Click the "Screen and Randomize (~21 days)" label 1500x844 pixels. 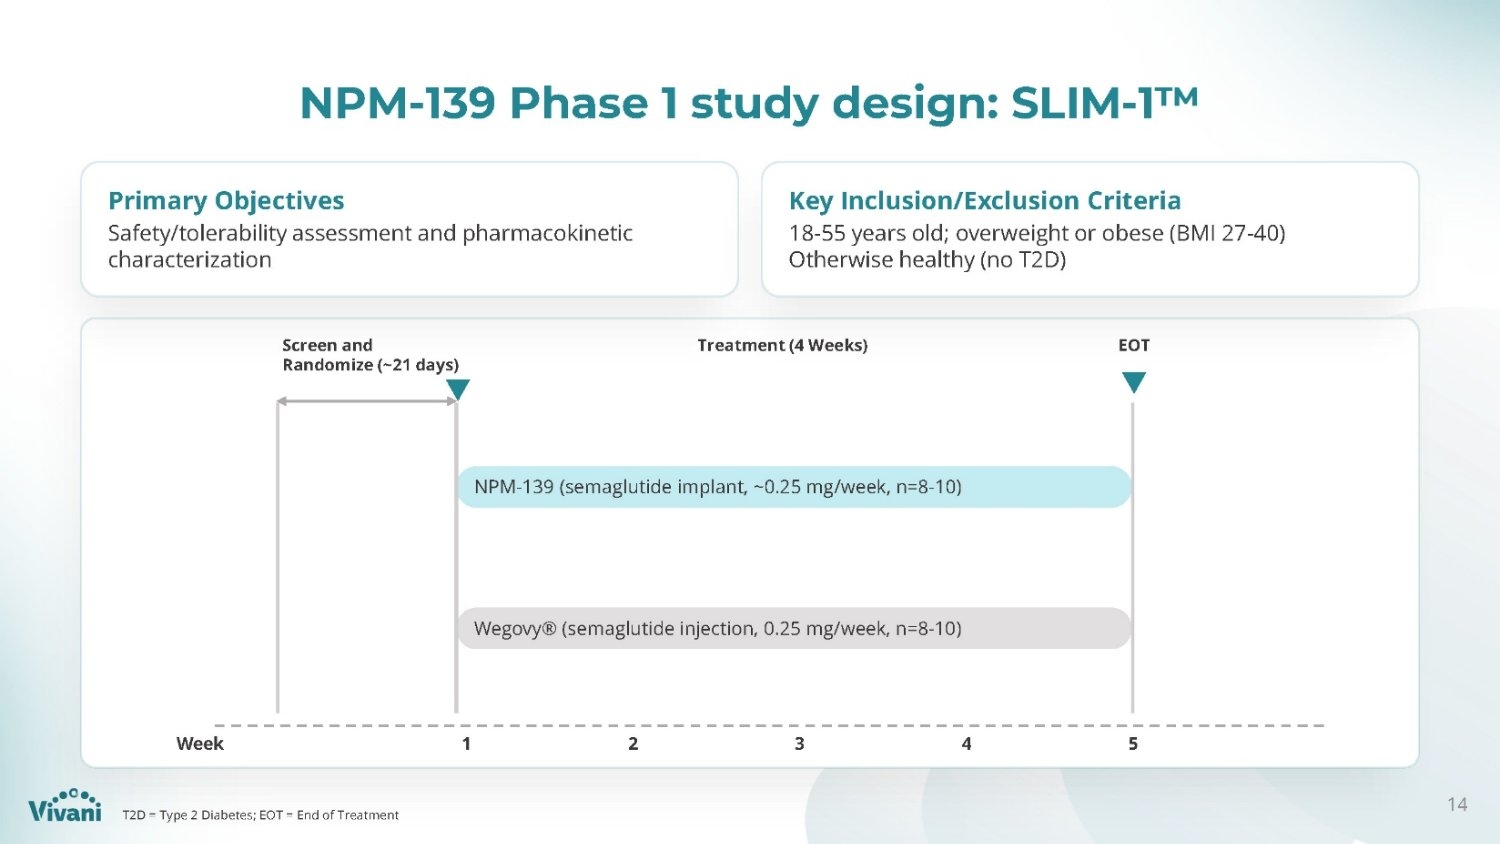370,355
